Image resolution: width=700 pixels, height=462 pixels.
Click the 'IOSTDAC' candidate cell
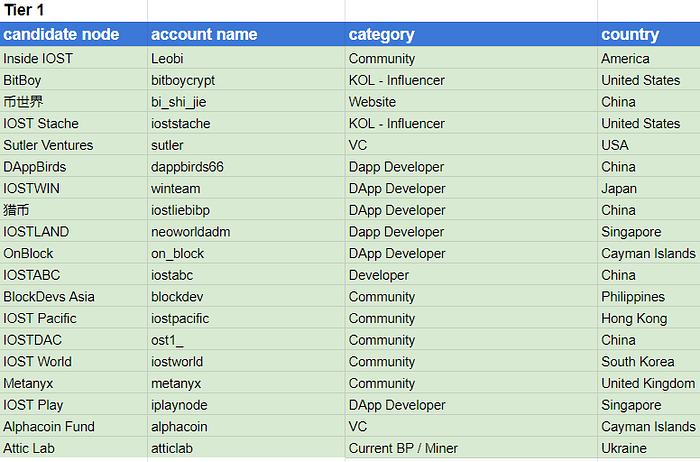pyautogui.click(x=74, y=340)
